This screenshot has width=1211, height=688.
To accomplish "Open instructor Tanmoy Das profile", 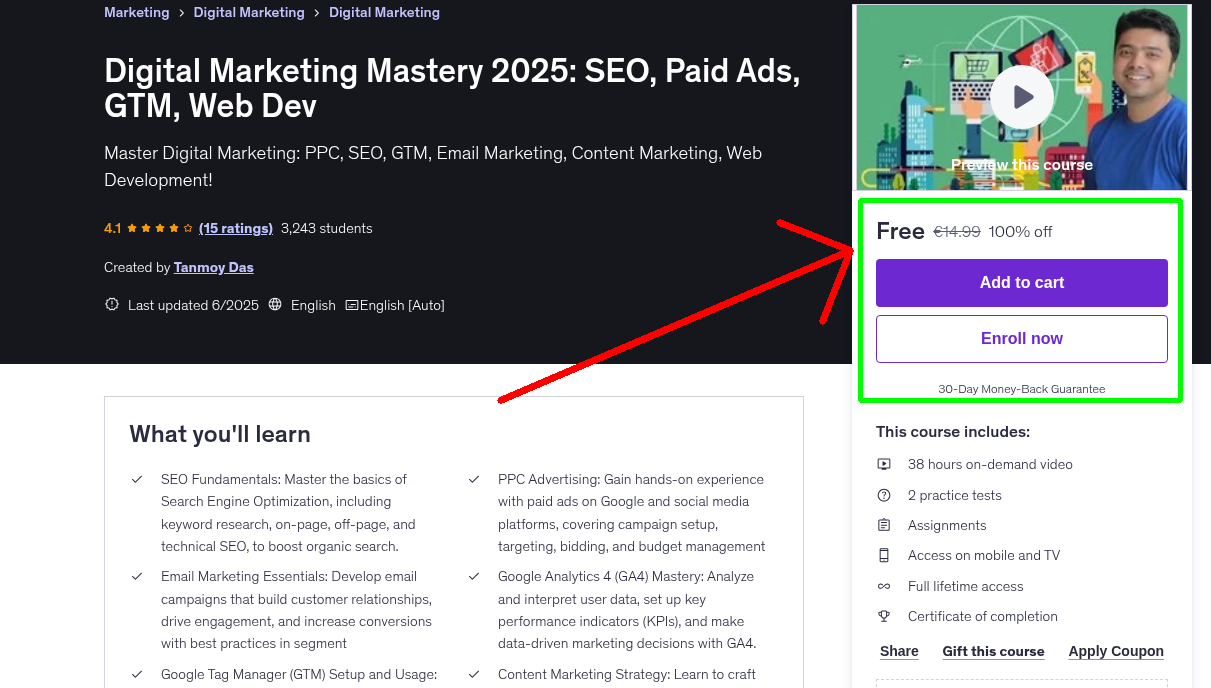I will pos(213,267).
